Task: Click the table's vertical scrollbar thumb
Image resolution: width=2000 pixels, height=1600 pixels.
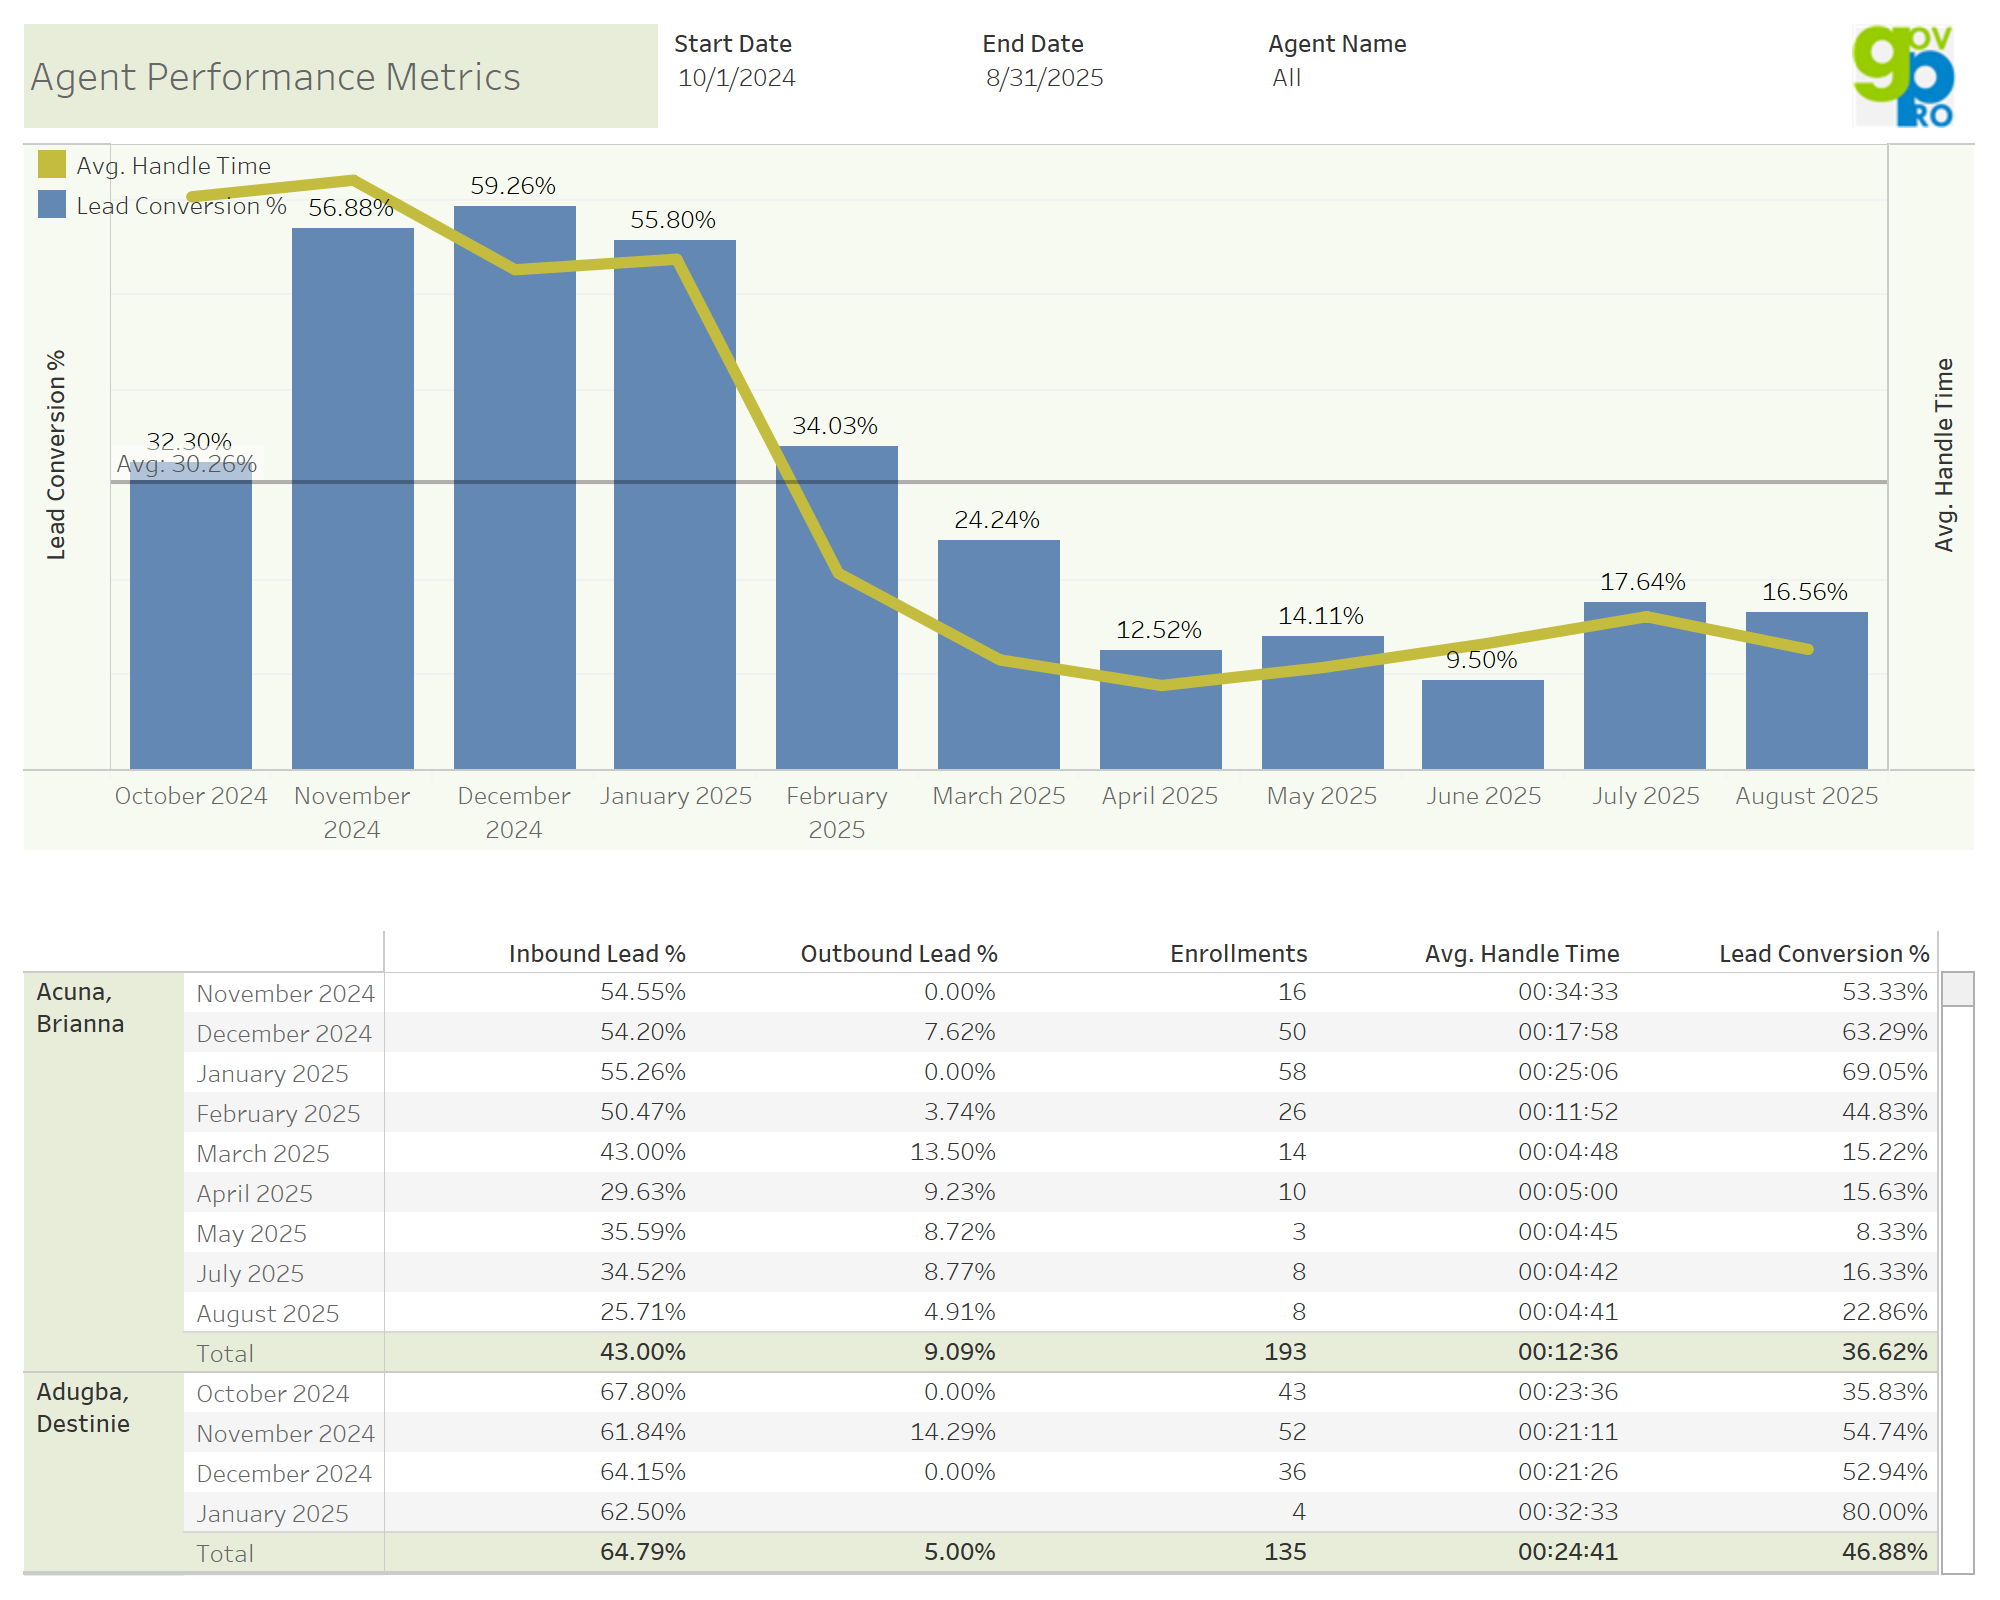Action: (1957, 989)
